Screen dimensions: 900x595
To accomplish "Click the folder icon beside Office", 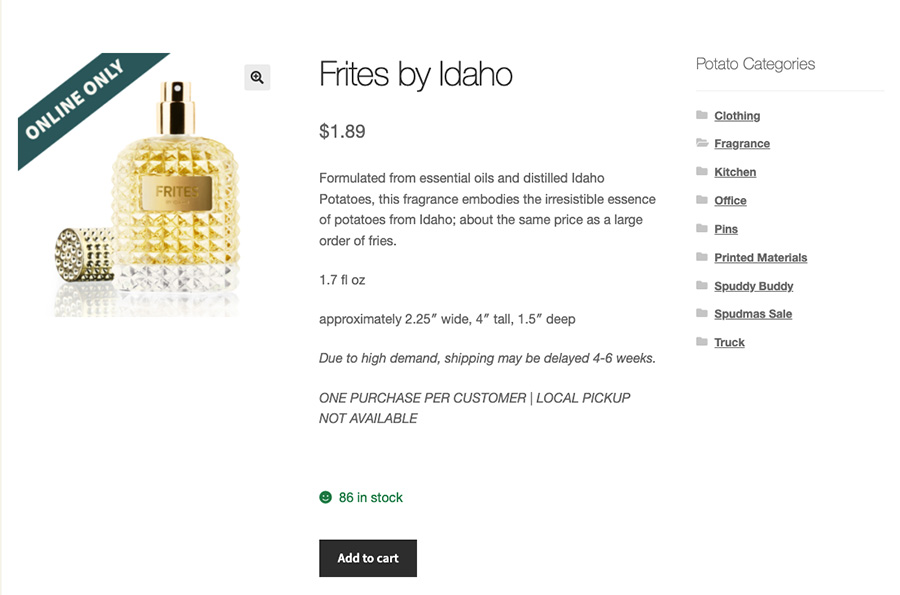I will click(x=701, y=200).
